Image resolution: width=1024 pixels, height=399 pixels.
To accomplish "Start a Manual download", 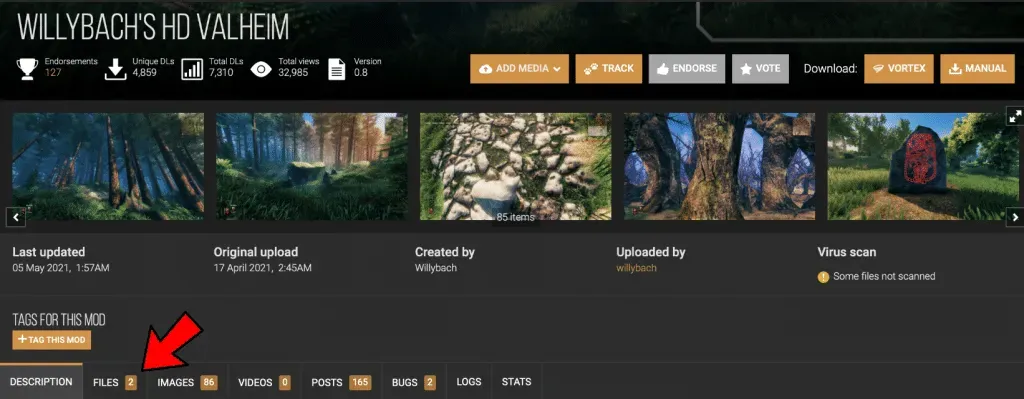I will (x=977, y=69).
